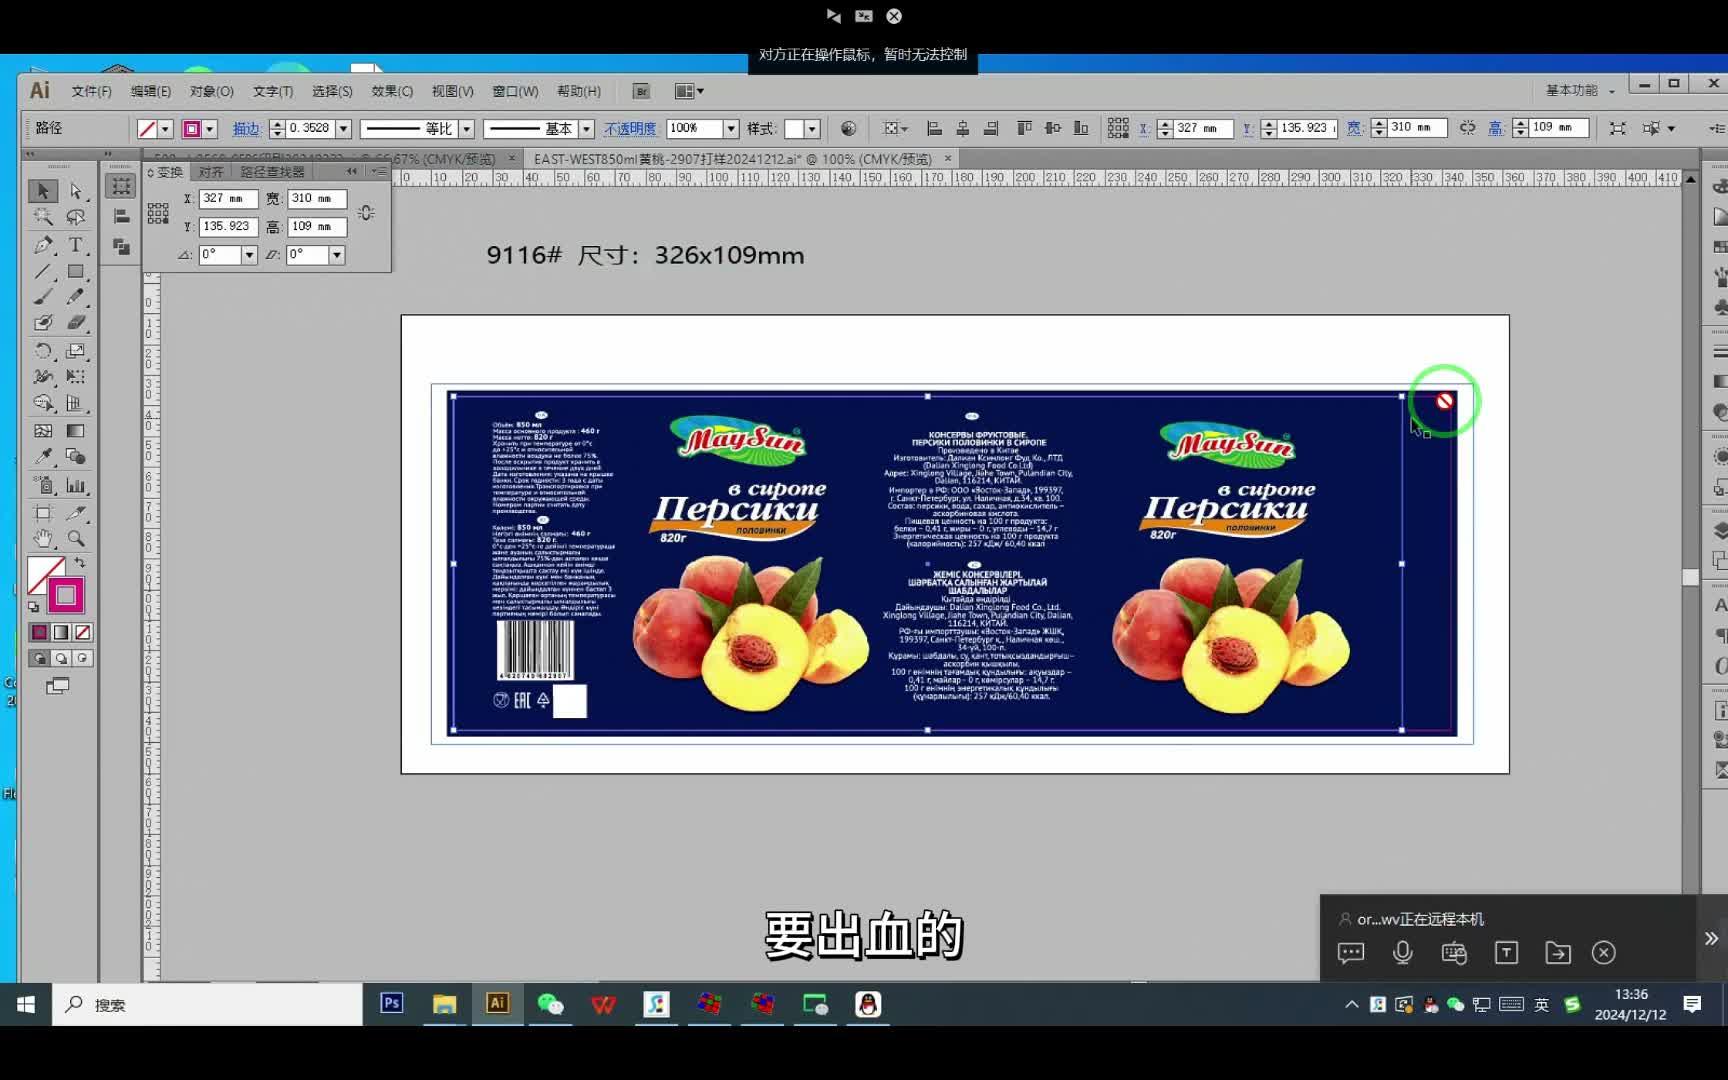This screenshot has width=1728, height=1080.
Task: Click the 描边 stroke link
Action: click(246, 129)
